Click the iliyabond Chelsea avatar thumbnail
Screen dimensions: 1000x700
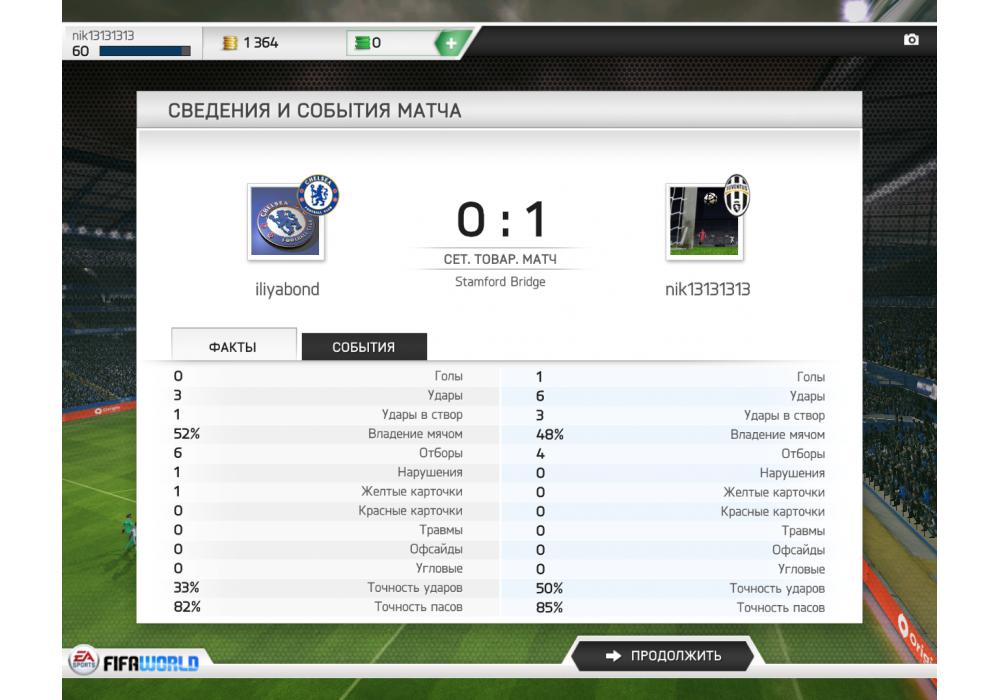pyautogui.click(x=285, y=222)
